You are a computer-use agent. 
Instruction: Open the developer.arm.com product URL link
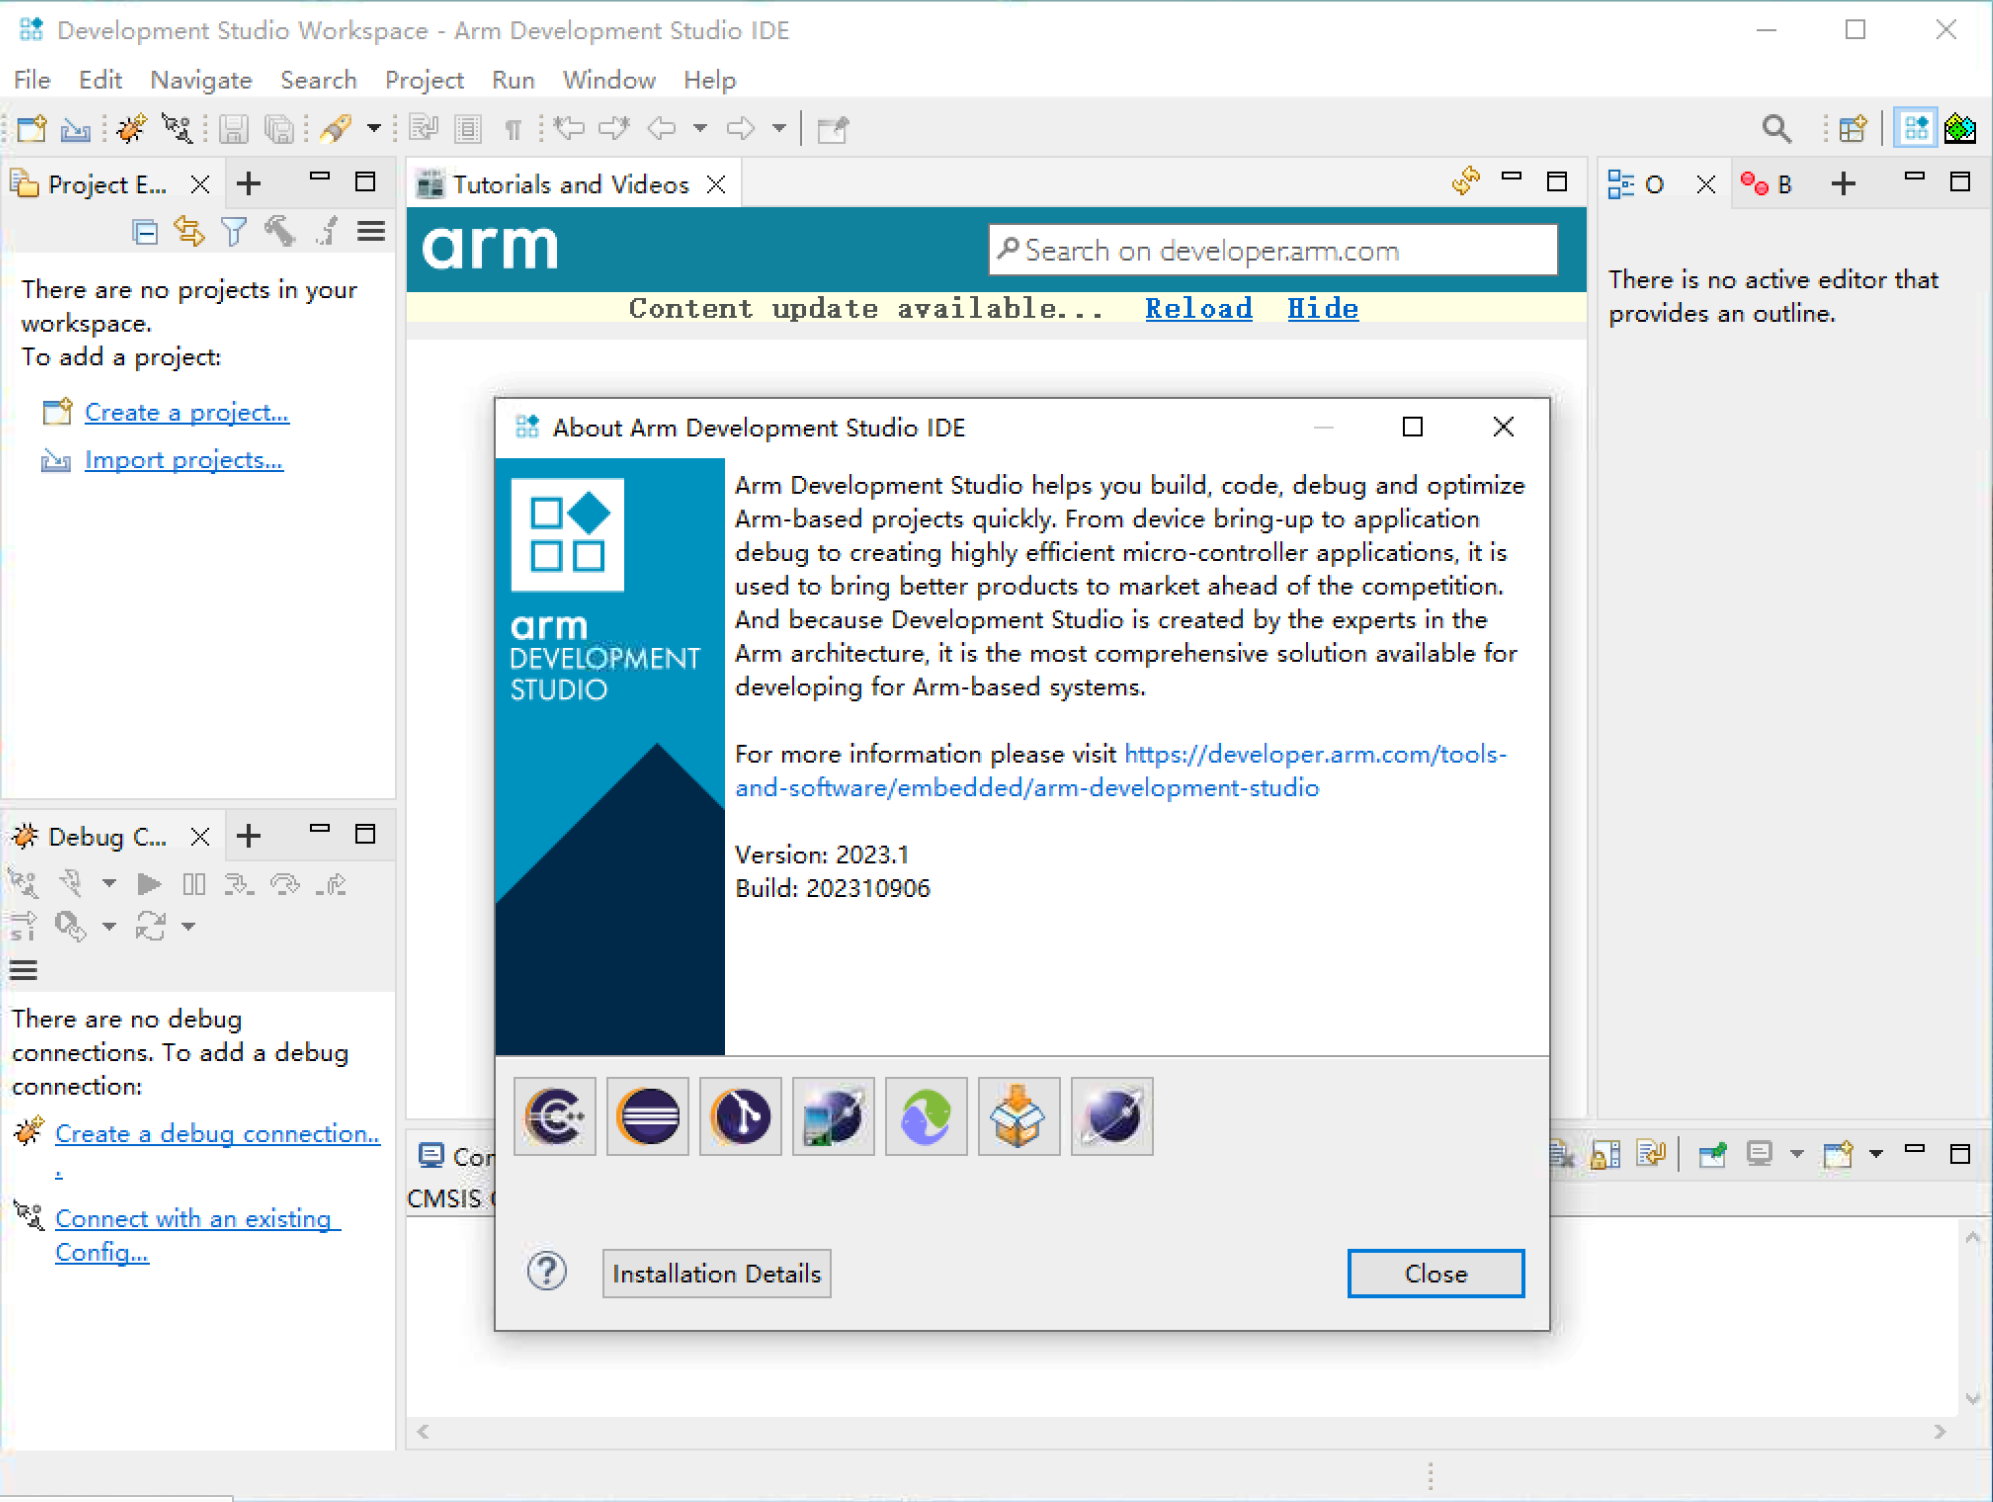pyautogui.click(x=1120, y=771)
